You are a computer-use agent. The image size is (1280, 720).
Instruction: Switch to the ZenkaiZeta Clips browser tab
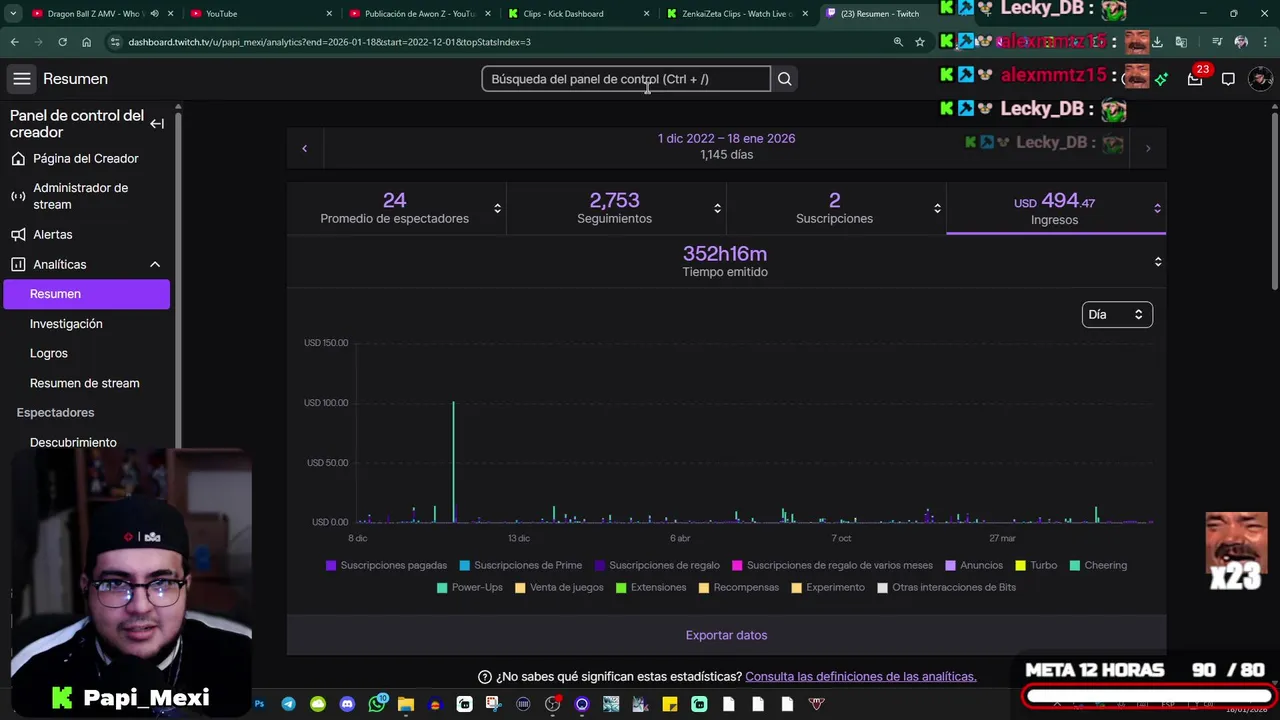pos(738,14)
